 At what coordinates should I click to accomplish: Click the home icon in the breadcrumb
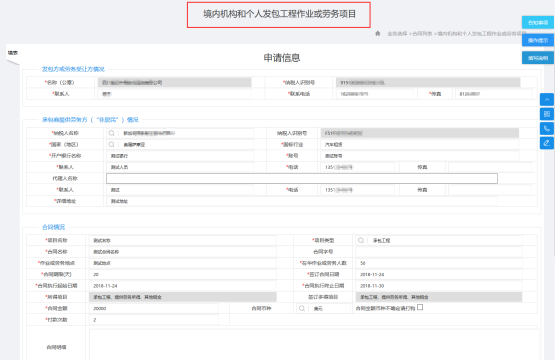[378, 33]
